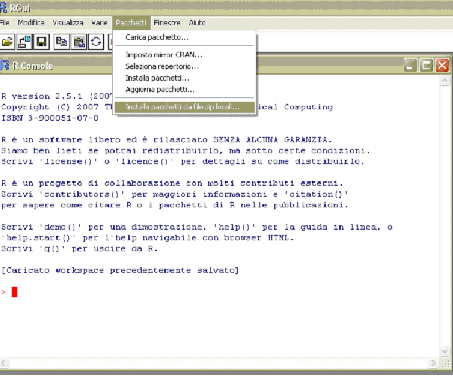Click the 'SENZA ALCUNA GARANZIA' line
This screenshot has height=377, width=453.
pos(167,140)
